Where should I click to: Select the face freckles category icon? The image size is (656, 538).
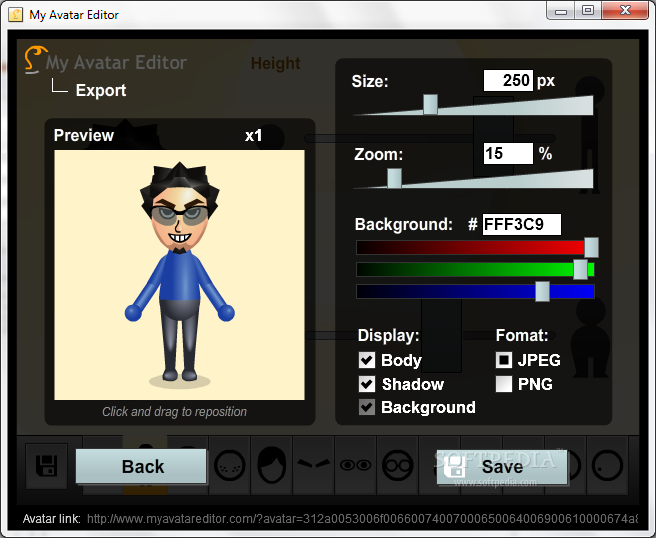point(230,465)
